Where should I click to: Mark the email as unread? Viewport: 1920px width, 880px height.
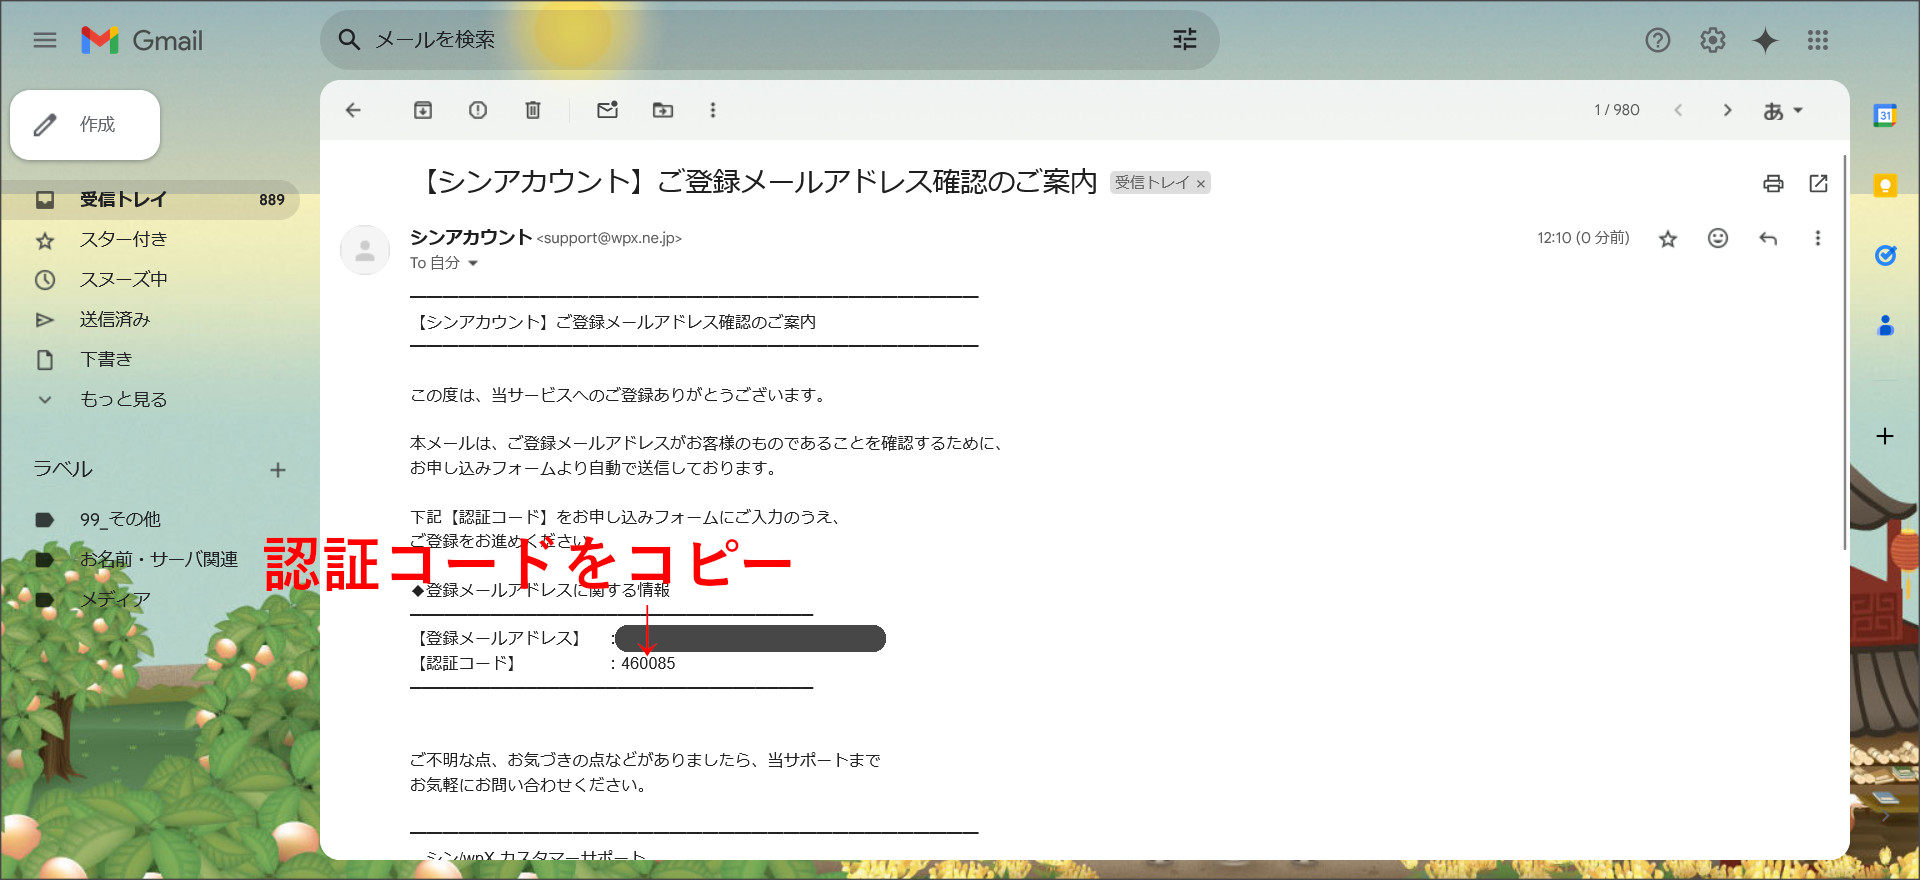(607, 110)
